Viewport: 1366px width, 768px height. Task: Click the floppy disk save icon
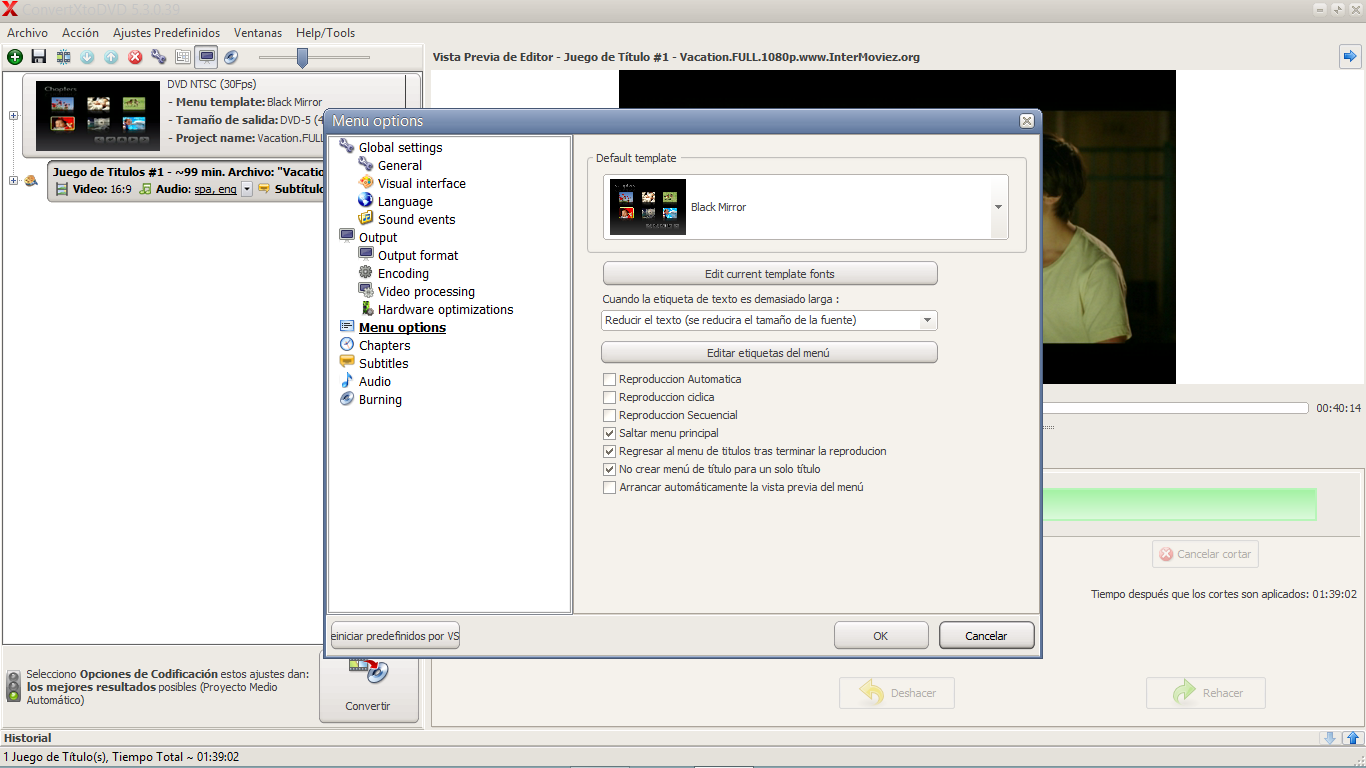39,57
